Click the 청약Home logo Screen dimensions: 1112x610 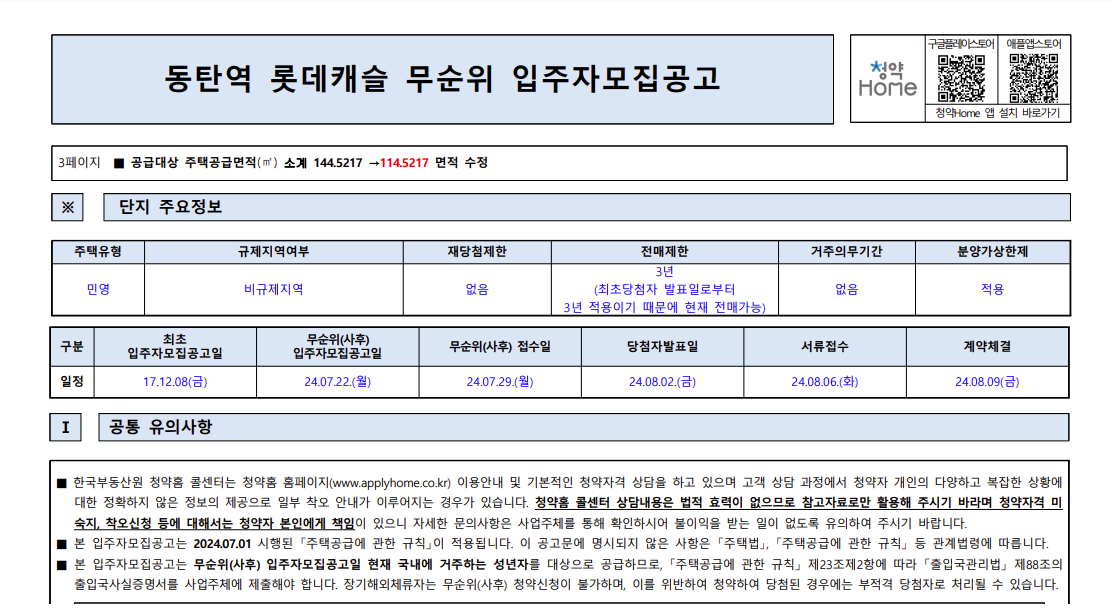coord(888,79)
